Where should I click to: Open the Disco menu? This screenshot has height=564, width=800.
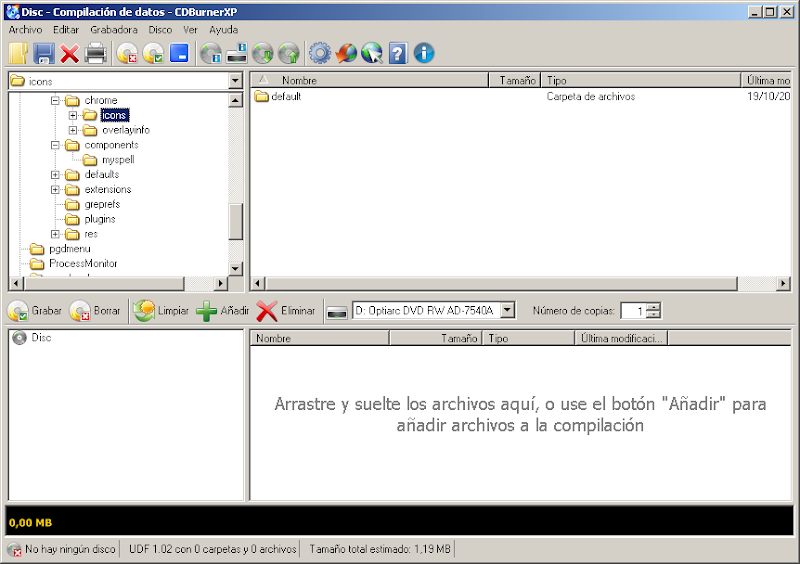(160, 30)
